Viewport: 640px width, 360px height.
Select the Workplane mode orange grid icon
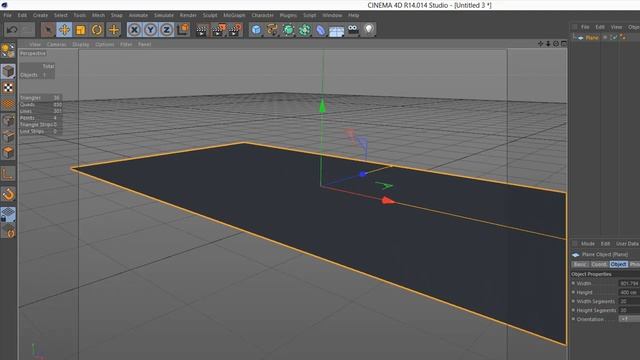[8, 104]
